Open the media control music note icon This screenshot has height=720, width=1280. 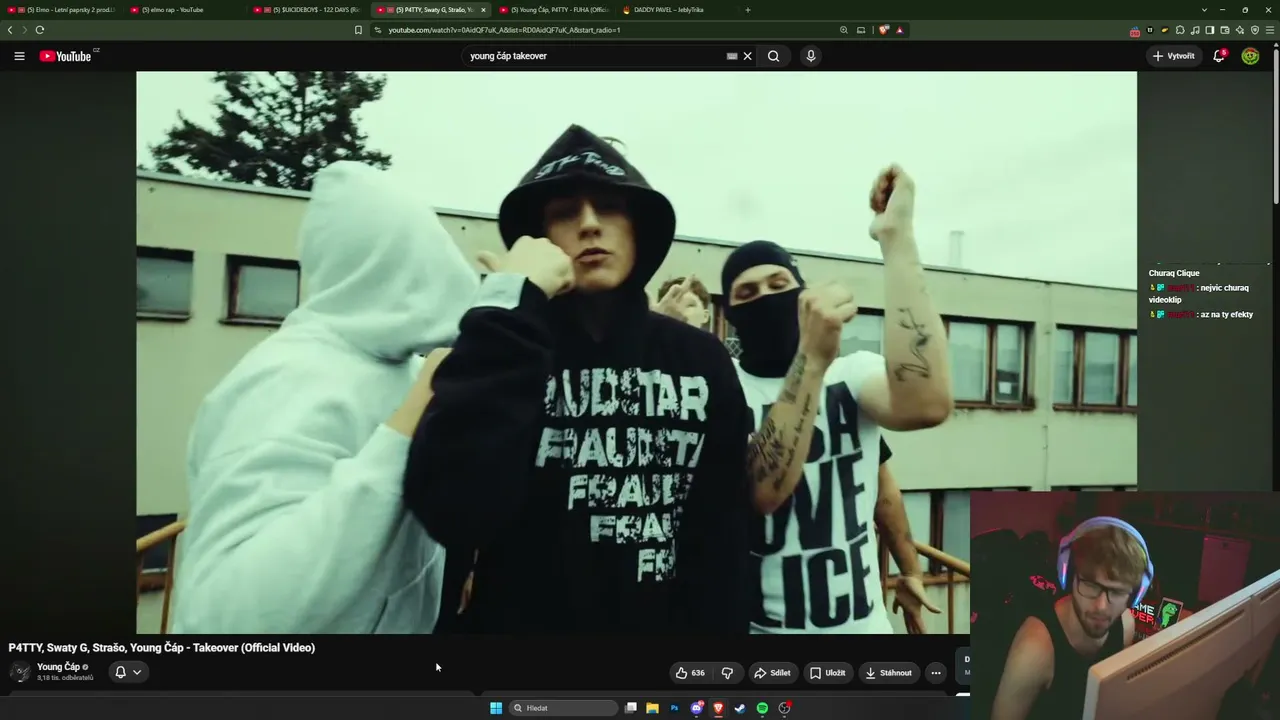click(x=1196, y=30)
